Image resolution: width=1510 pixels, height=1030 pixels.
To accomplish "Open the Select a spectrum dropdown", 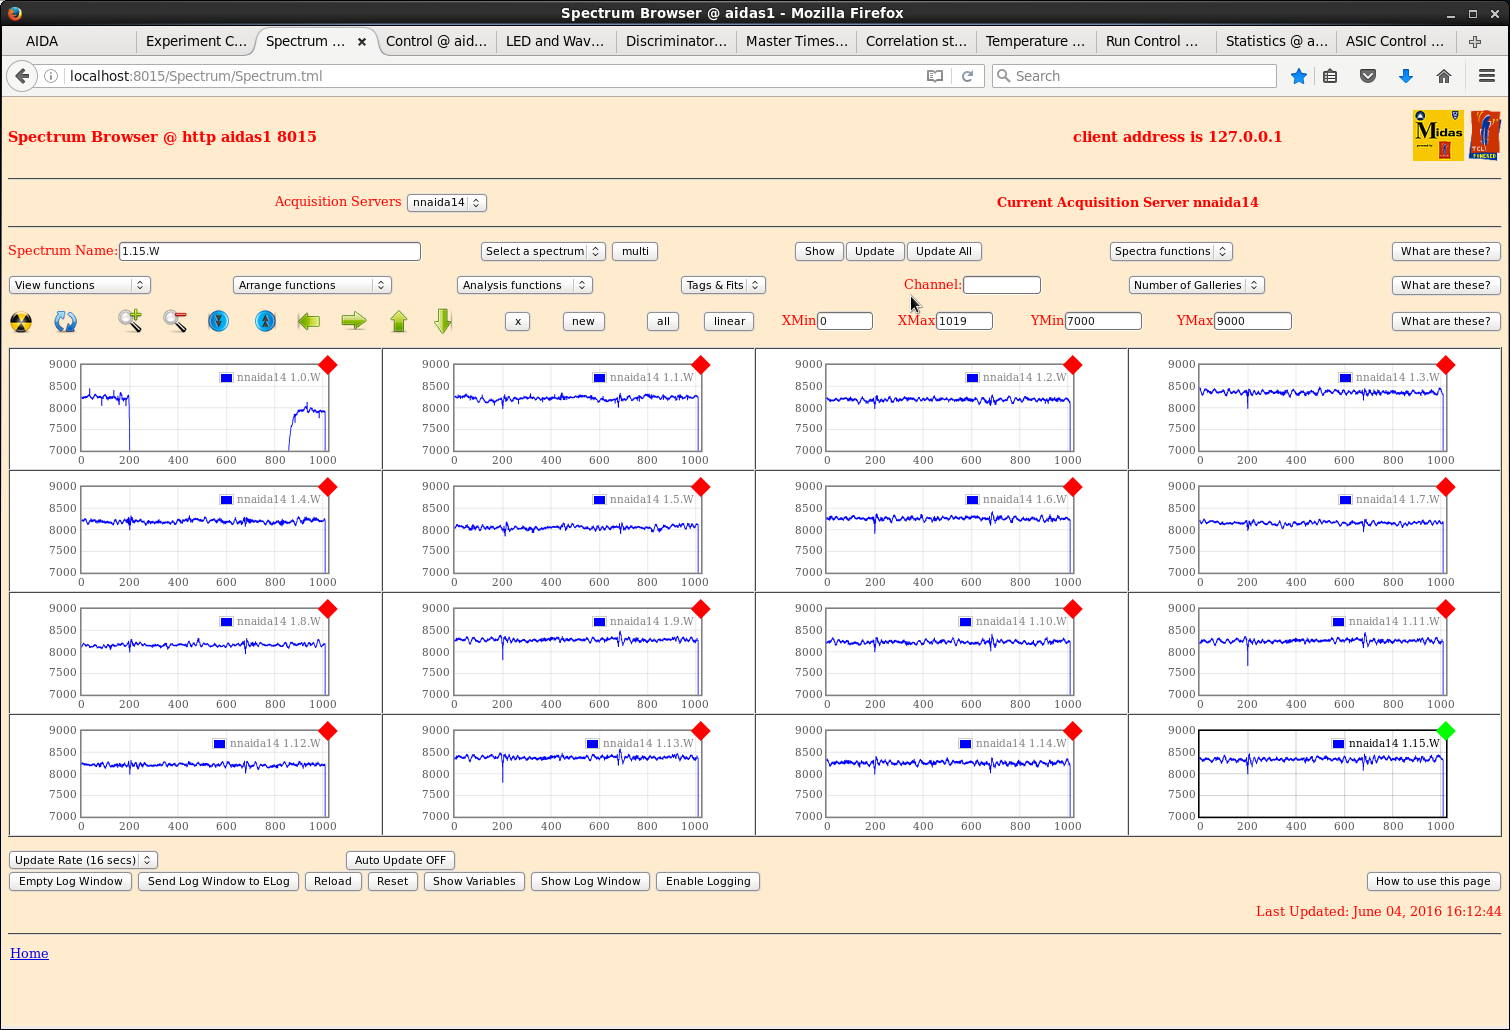I will (x=543, y=251).
